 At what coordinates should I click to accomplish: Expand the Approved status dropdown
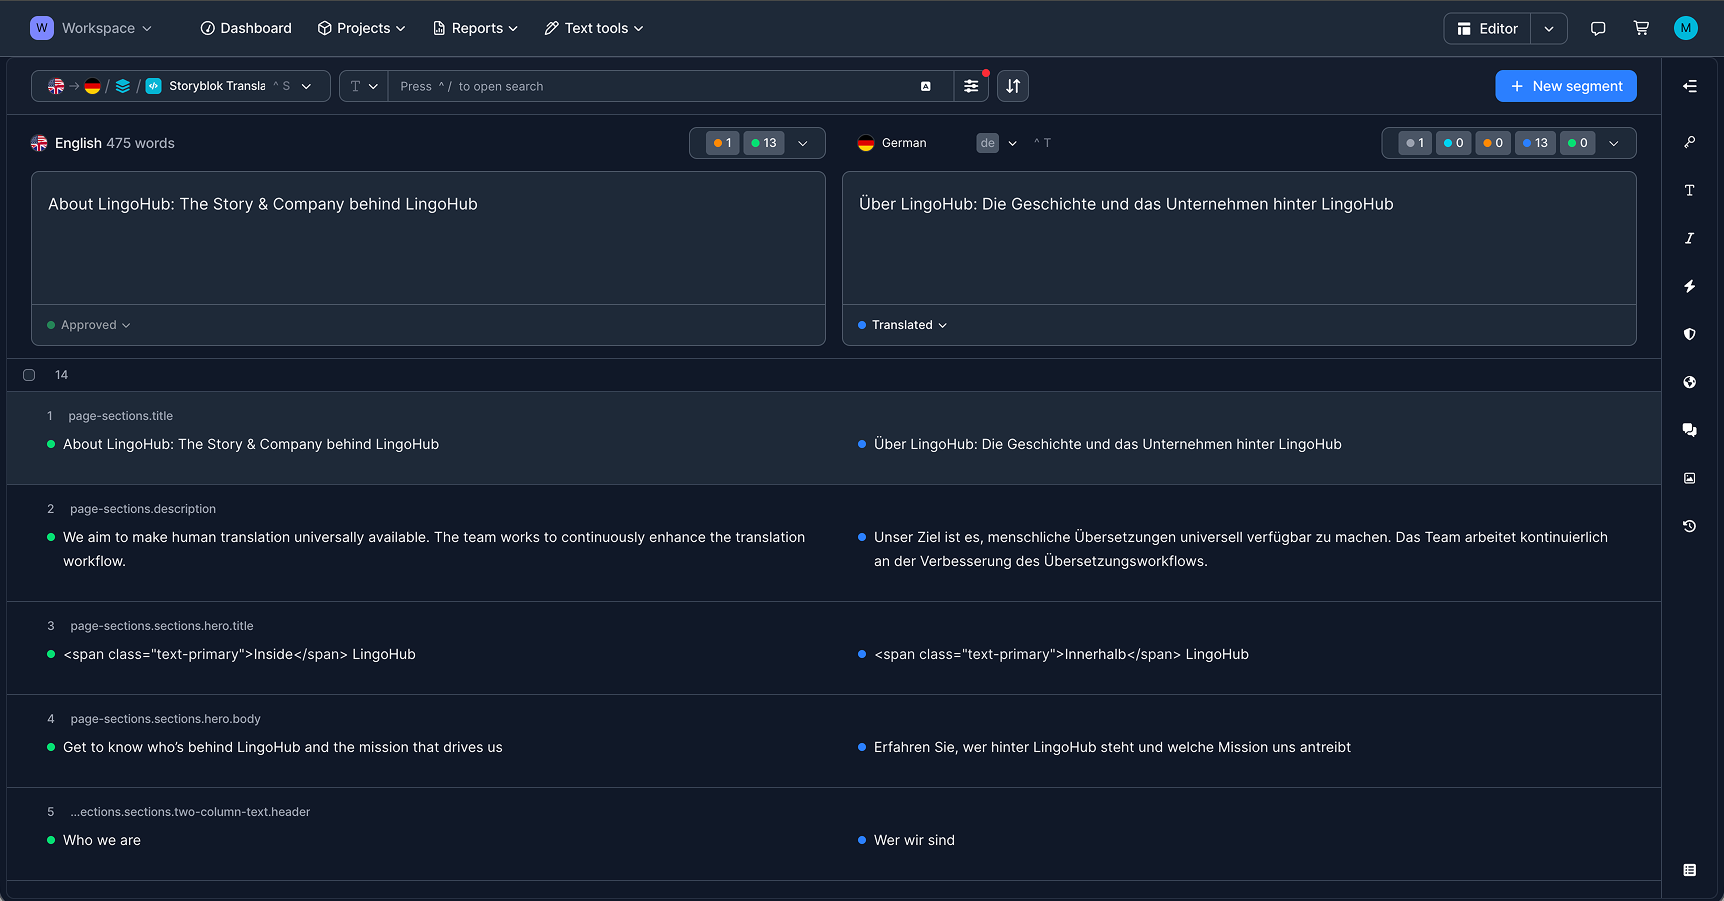click(x=89, y=325)
